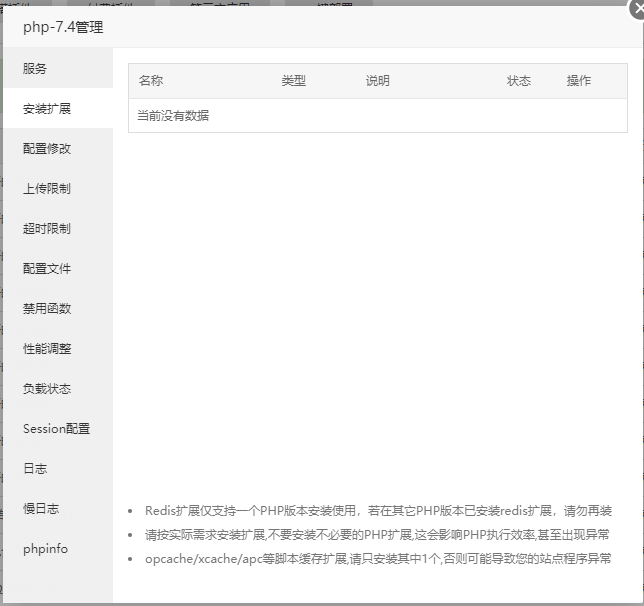
Task: Click the 名称 column header
Action: click(151, 81)
